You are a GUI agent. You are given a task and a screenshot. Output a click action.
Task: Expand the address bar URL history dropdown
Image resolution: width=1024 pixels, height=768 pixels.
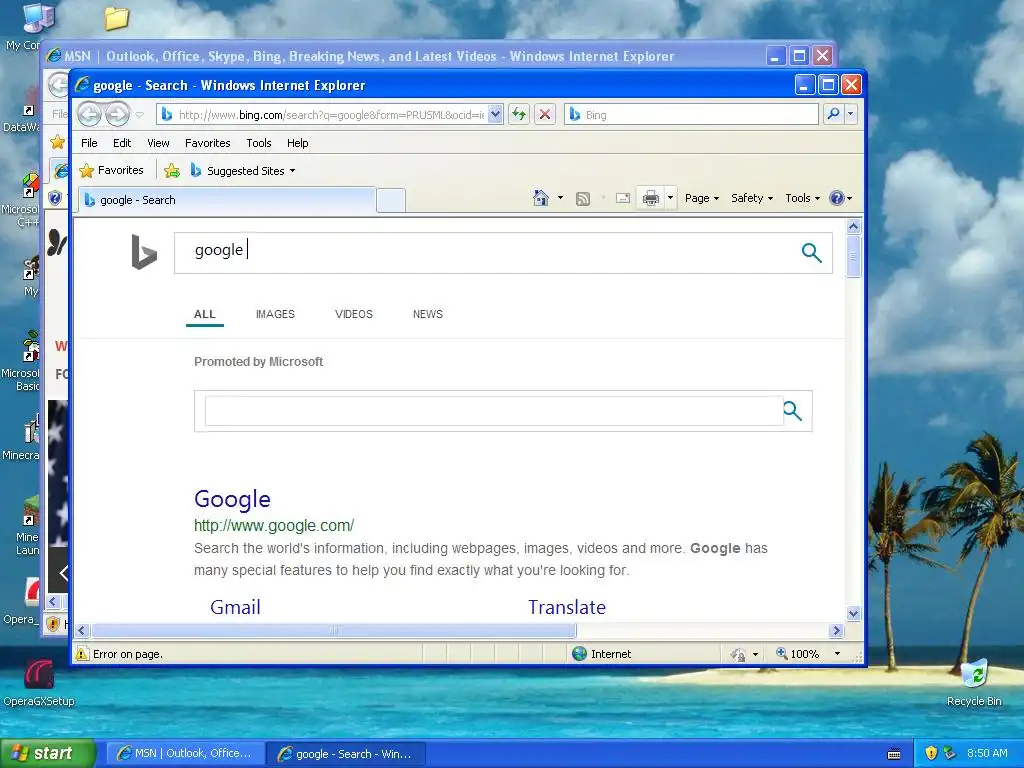point(495,114)
